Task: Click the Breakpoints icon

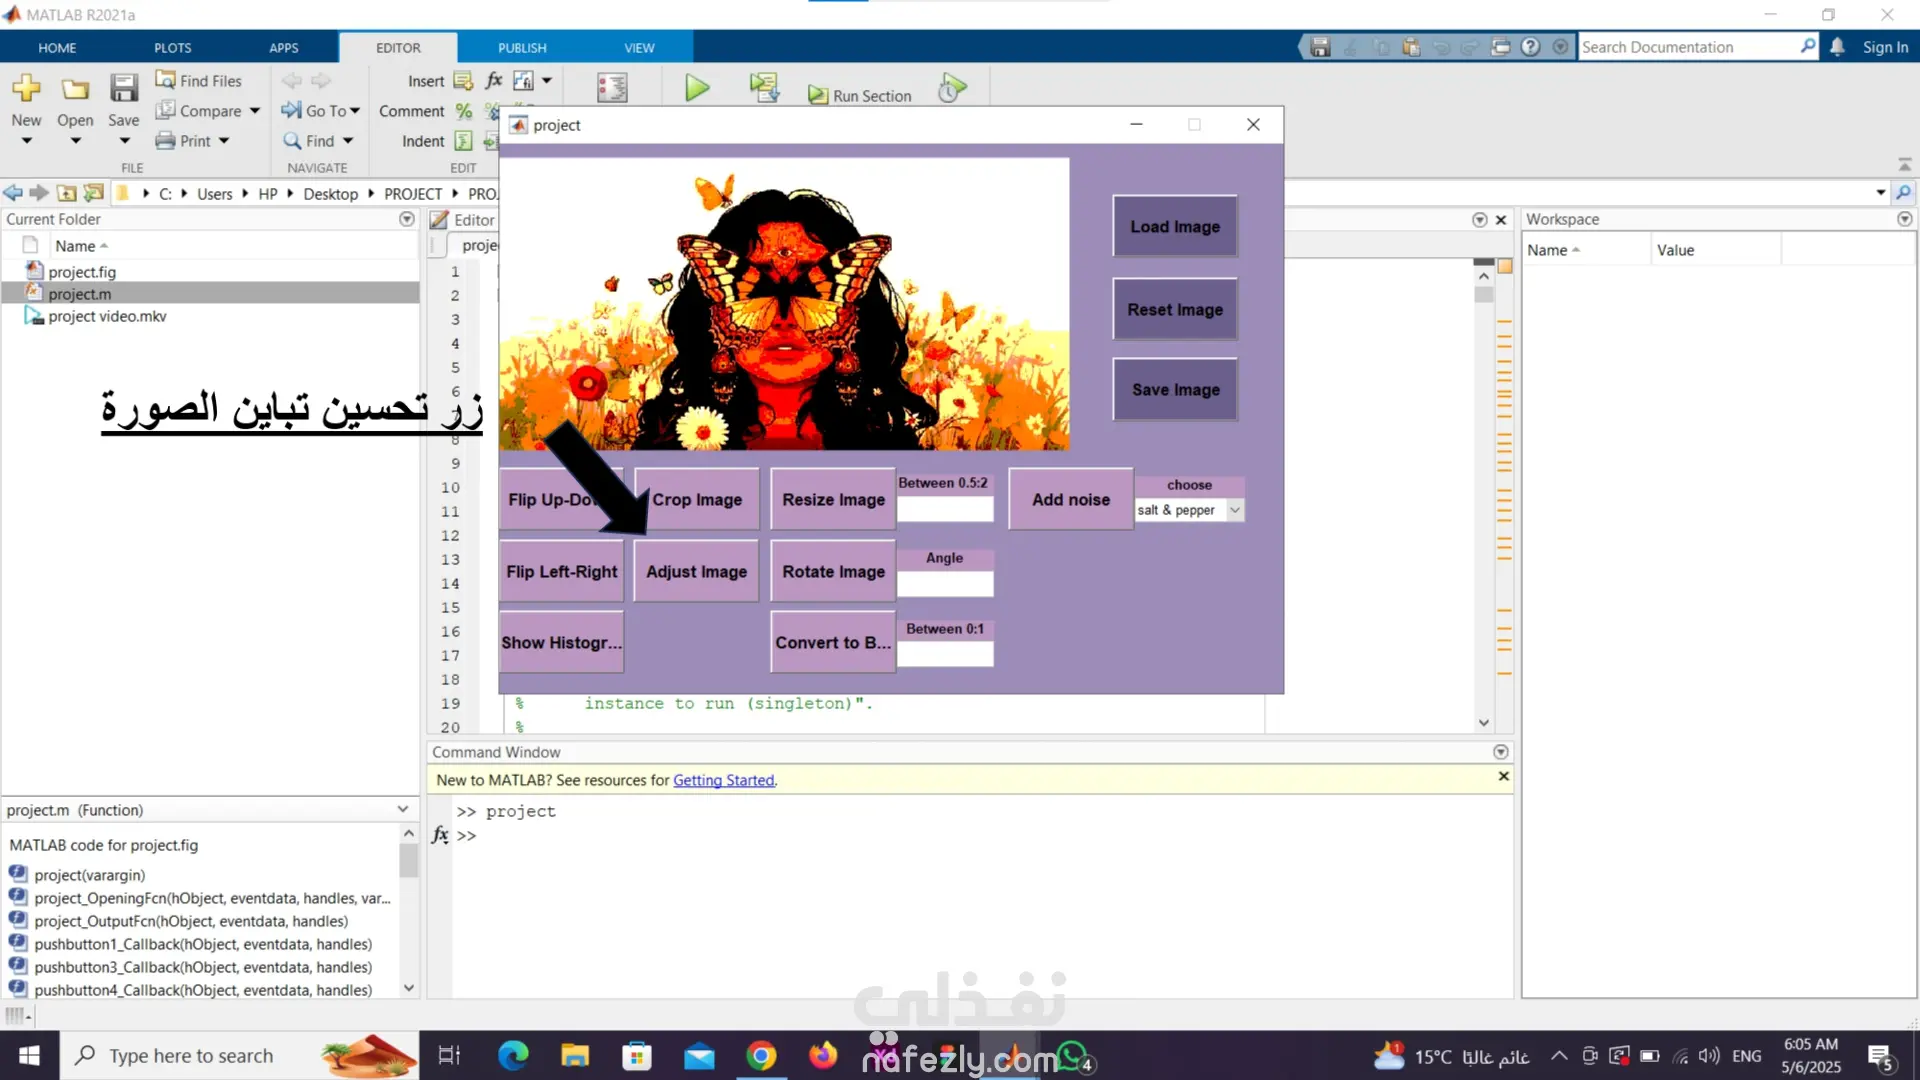Action: pyautogui.click(x=612, y=88)
